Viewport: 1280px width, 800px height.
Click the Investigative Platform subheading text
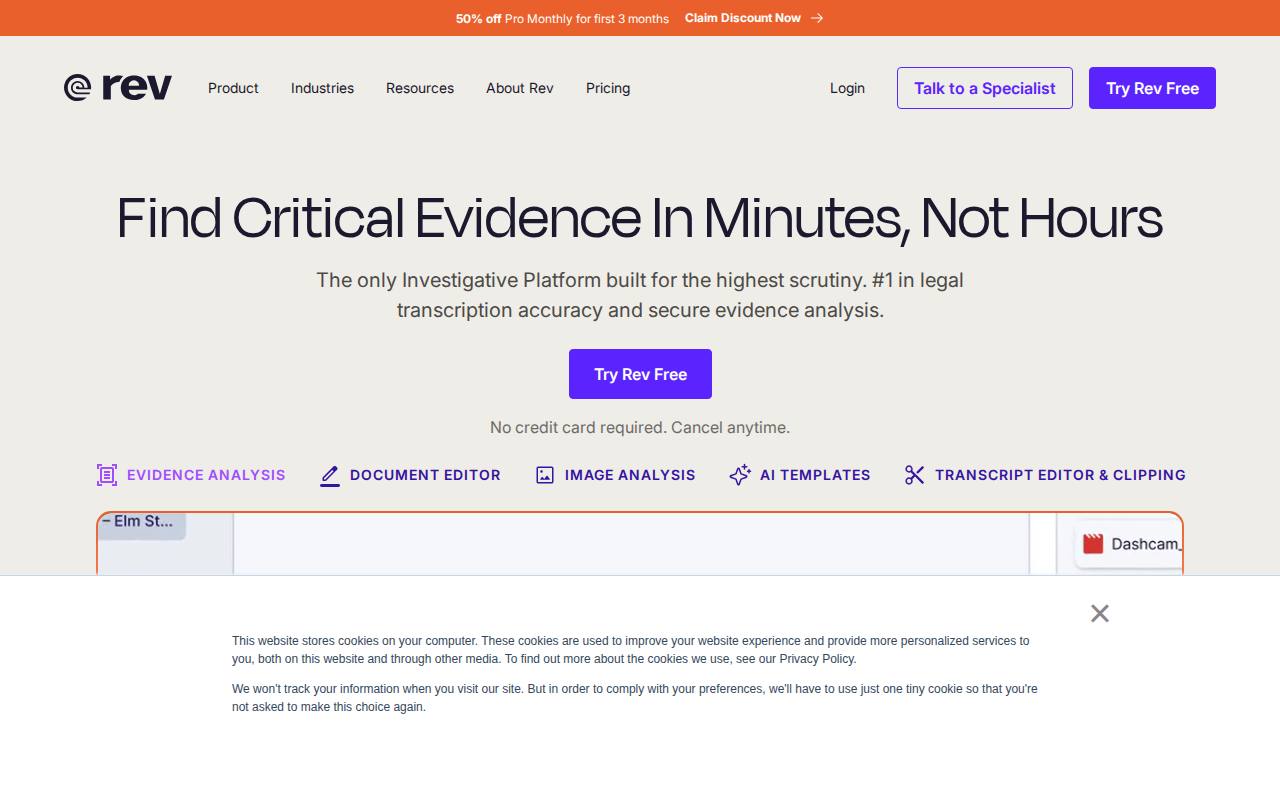point(640,295)
